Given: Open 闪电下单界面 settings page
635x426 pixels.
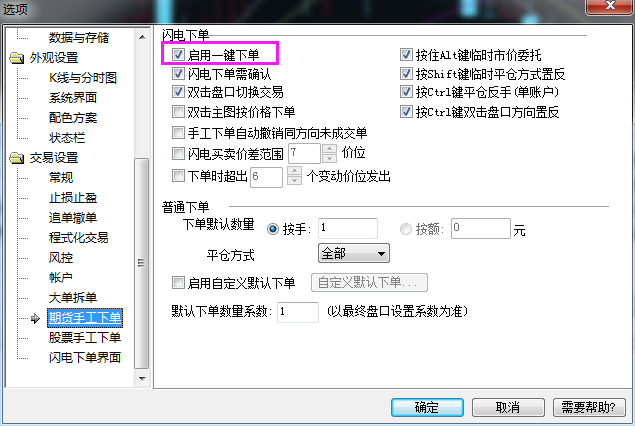Looking at the screenshot, I should coord(85,357).
